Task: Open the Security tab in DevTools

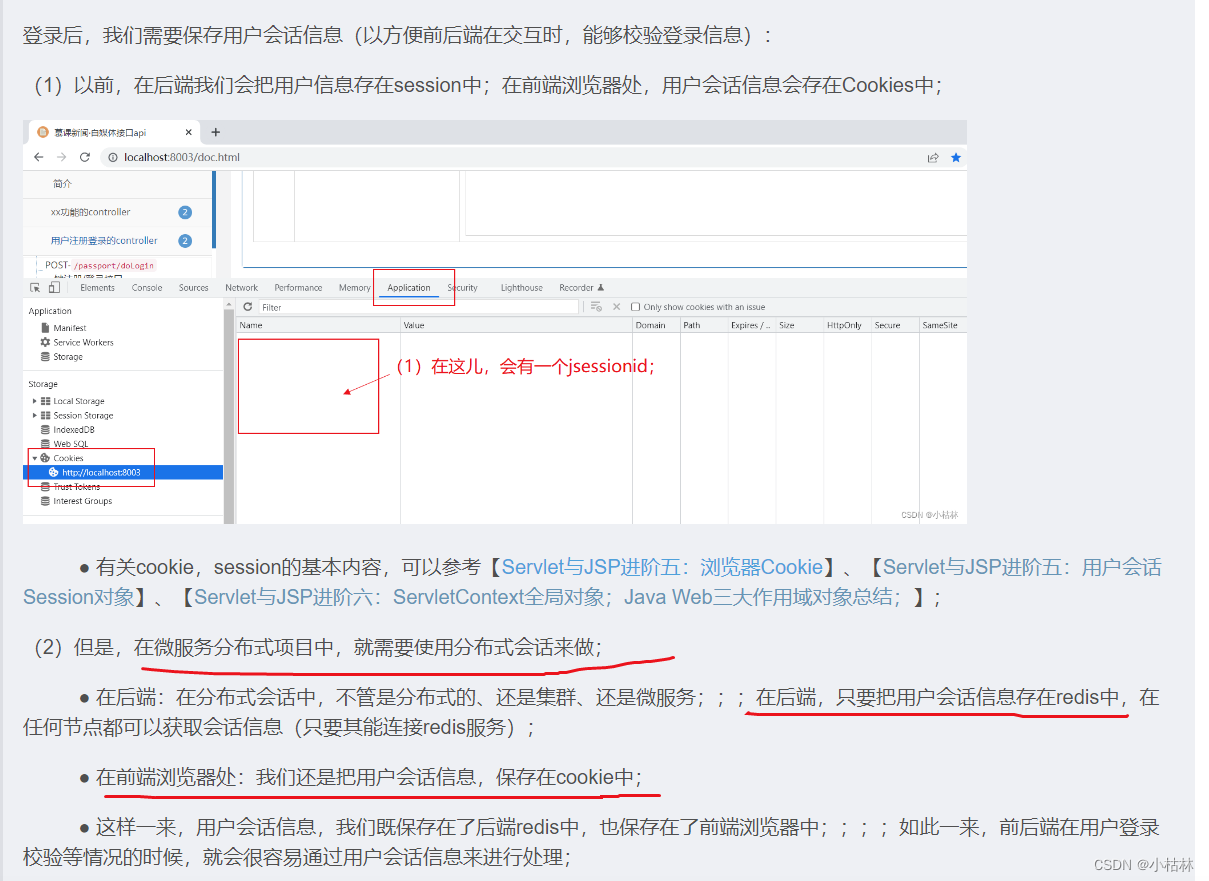Action: (x=463, y=287)
